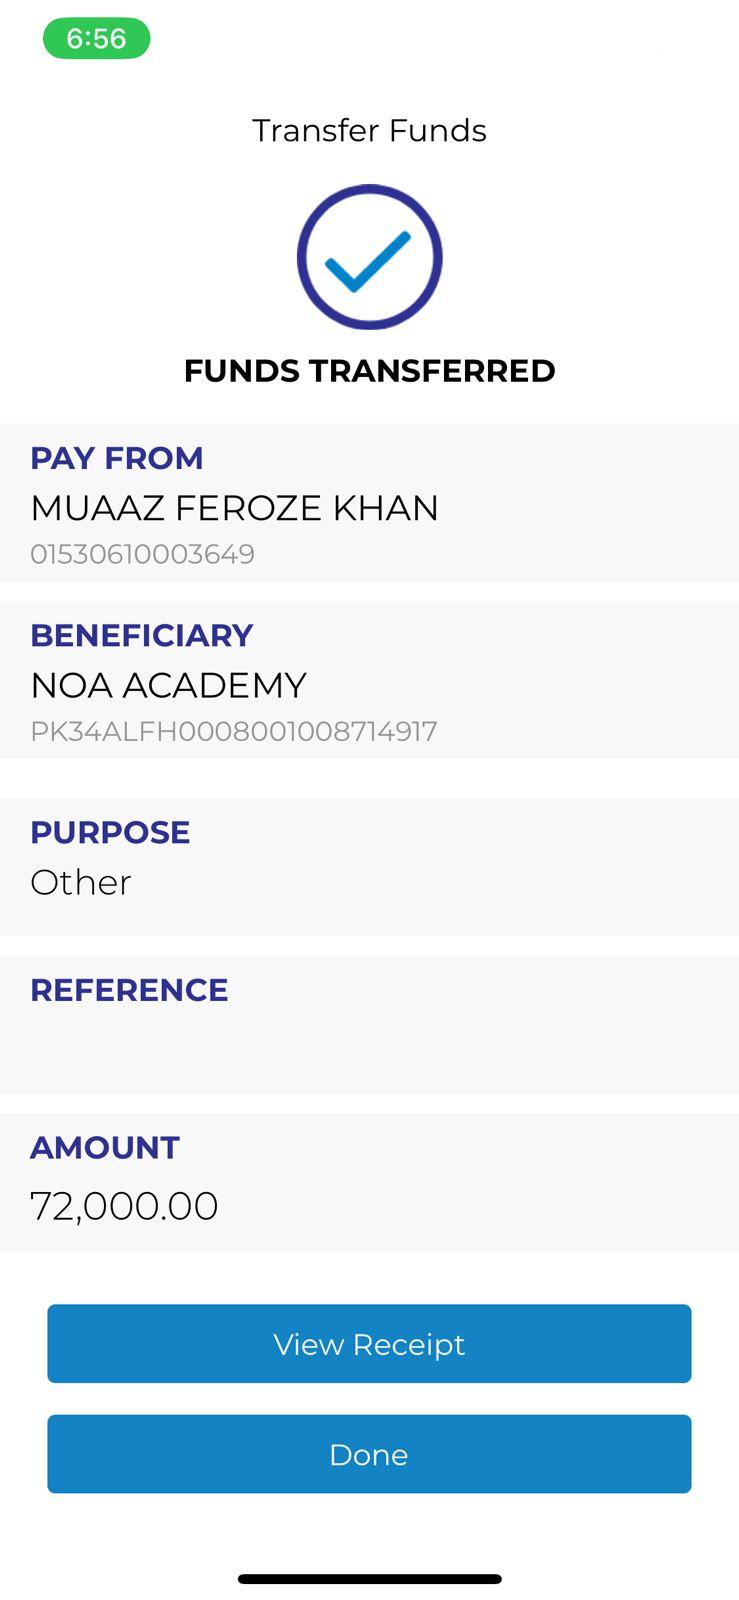The height and width of the screenshot is (1600, 739).
Task: Tap the home indicator bar
Action: pos(369,1579)
